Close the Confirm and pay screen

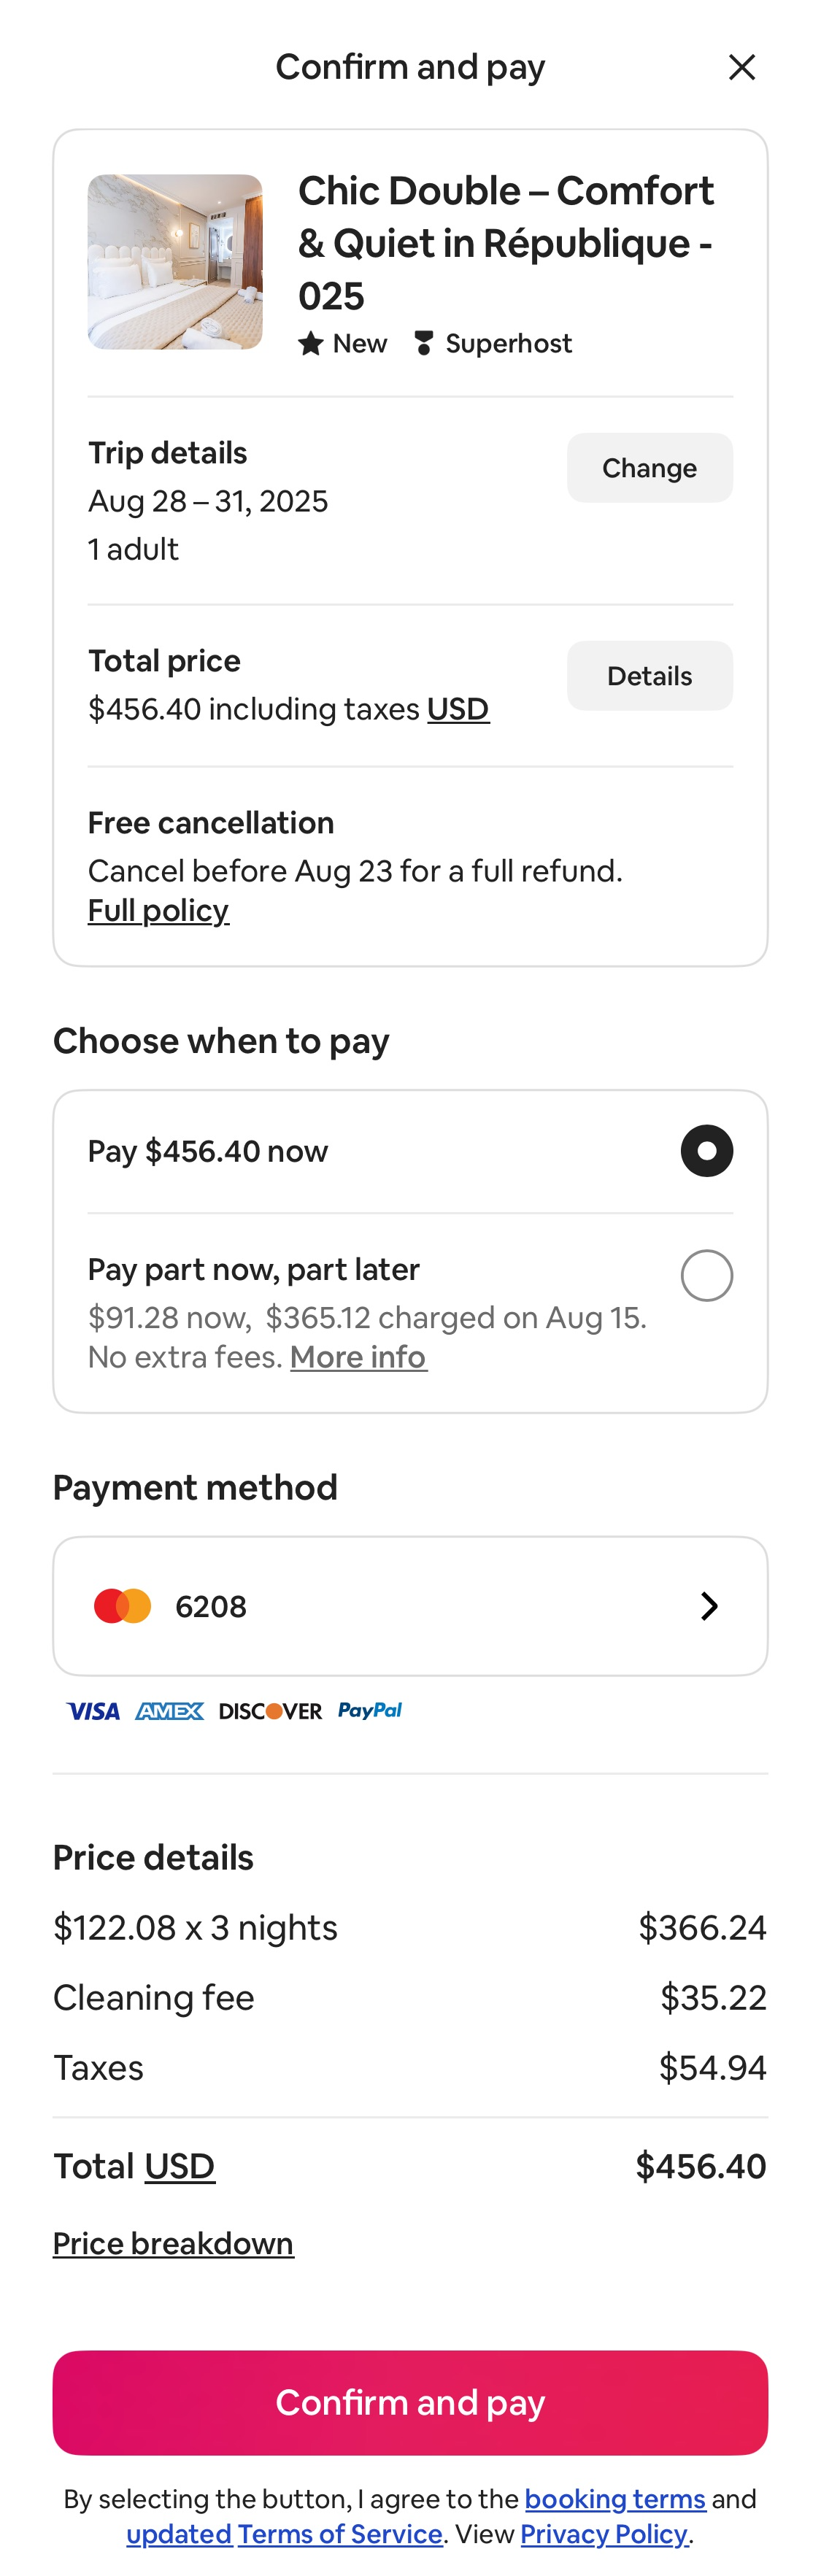[743, 66]
